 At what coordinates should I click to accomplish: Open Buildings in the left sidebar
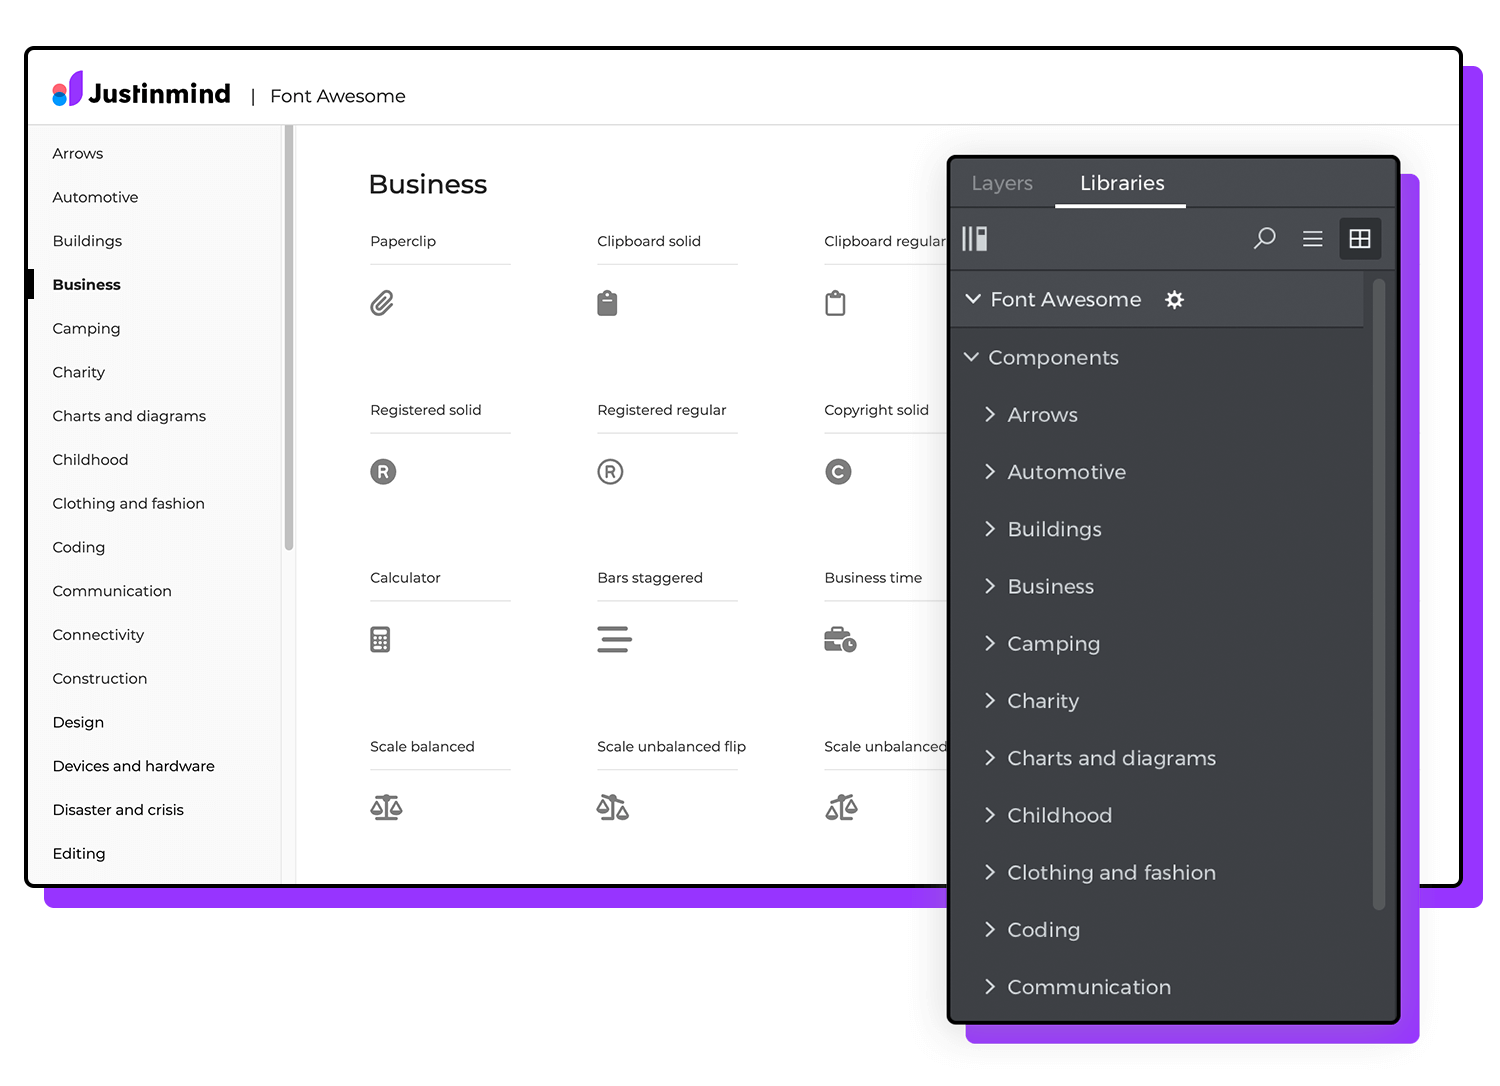pyautogui.click(x=87, y=241)
